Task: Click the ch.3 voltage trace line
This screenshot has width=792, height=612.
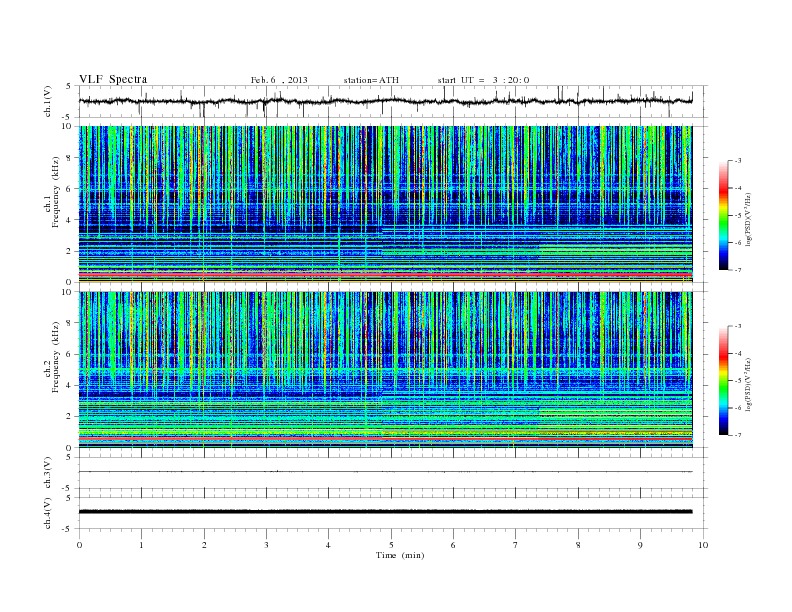Action: point(385,472)
